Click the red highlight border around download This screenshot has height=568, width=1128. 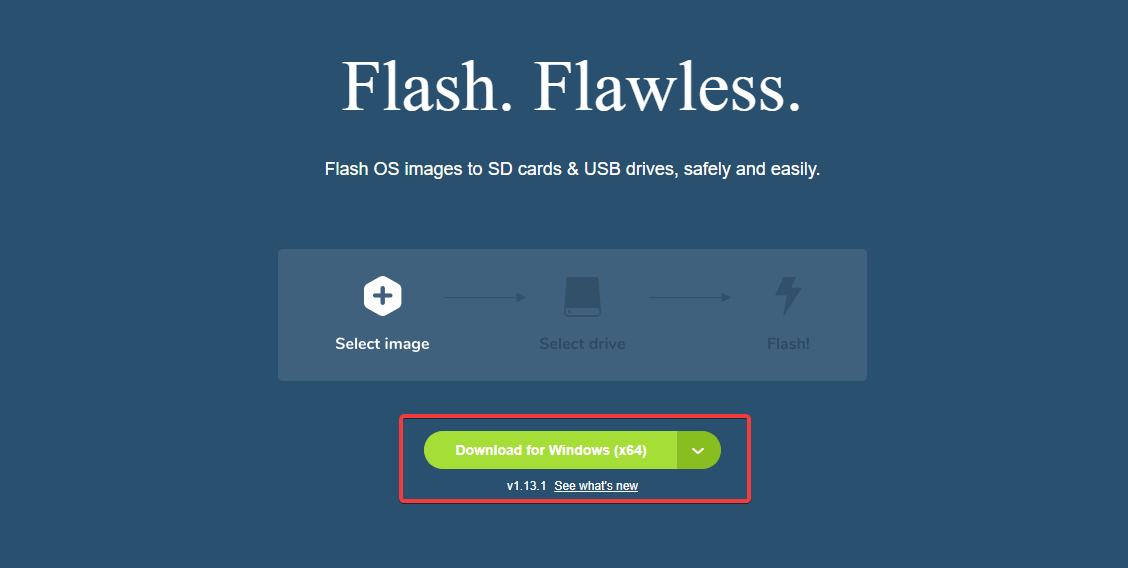click(401, 460)
